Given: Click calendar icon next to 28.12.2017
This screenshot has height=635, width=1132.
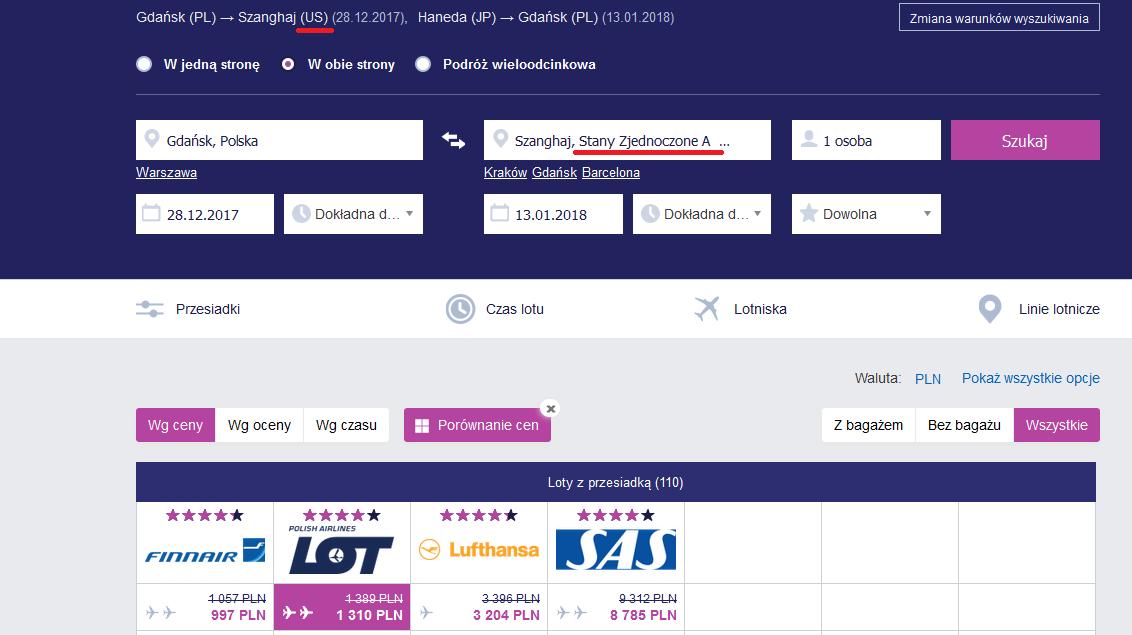Looking at the screenshot, I should [x=151, y=213].
